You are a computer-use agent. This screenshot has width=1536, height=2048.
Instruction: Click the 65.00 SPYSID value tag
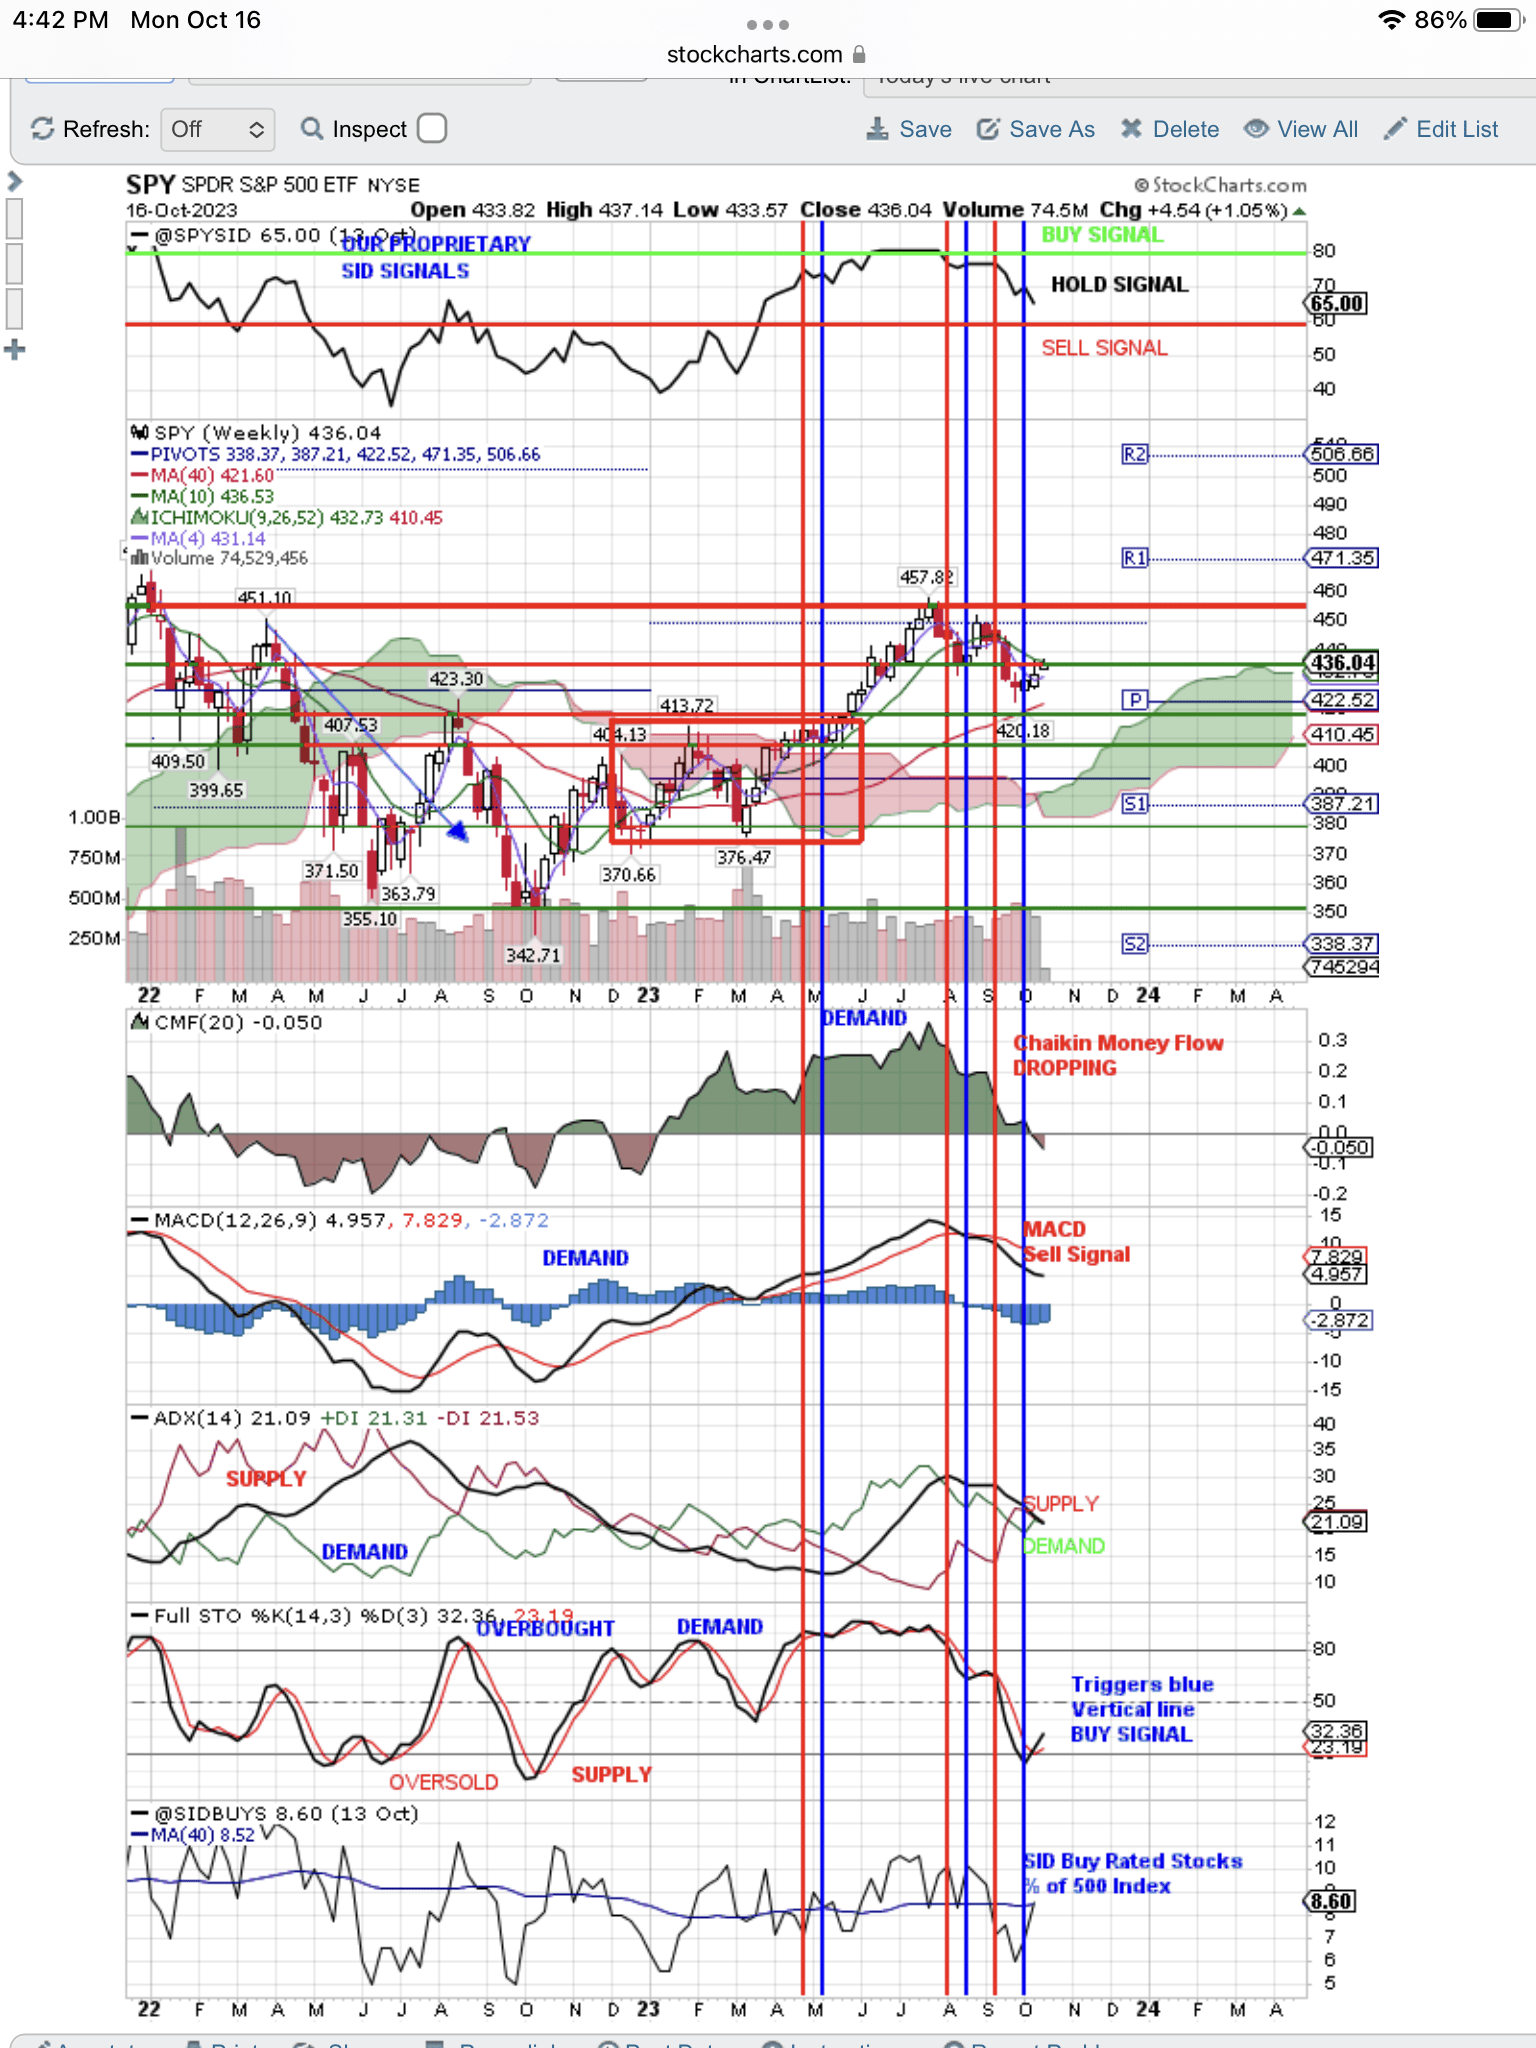point(1337,303)
